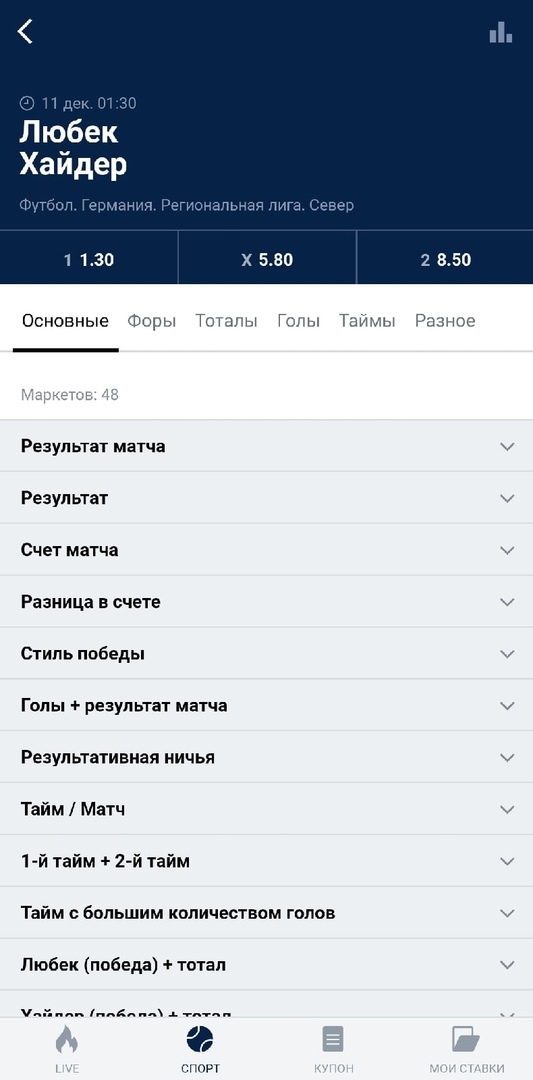Screen dimensions: 533x1080
Task: Switch to the Голы tab
Action: point(298,321)
